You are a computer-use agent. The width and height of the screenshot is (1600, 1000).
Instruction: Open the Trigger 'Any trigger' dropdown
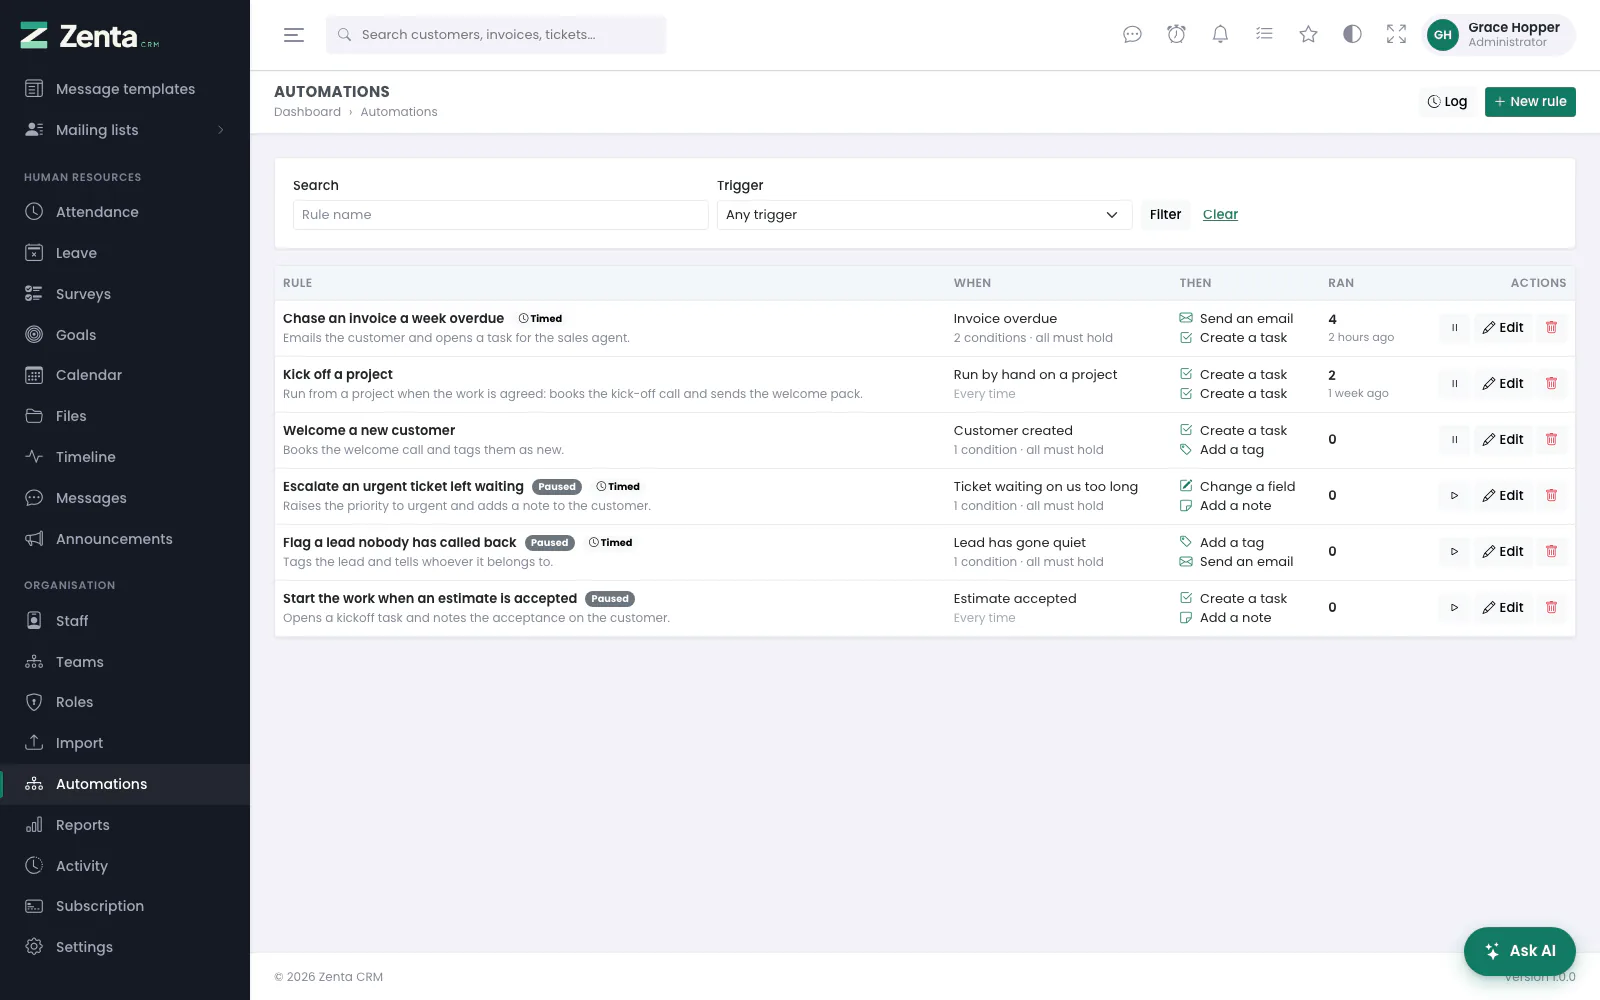924,215
